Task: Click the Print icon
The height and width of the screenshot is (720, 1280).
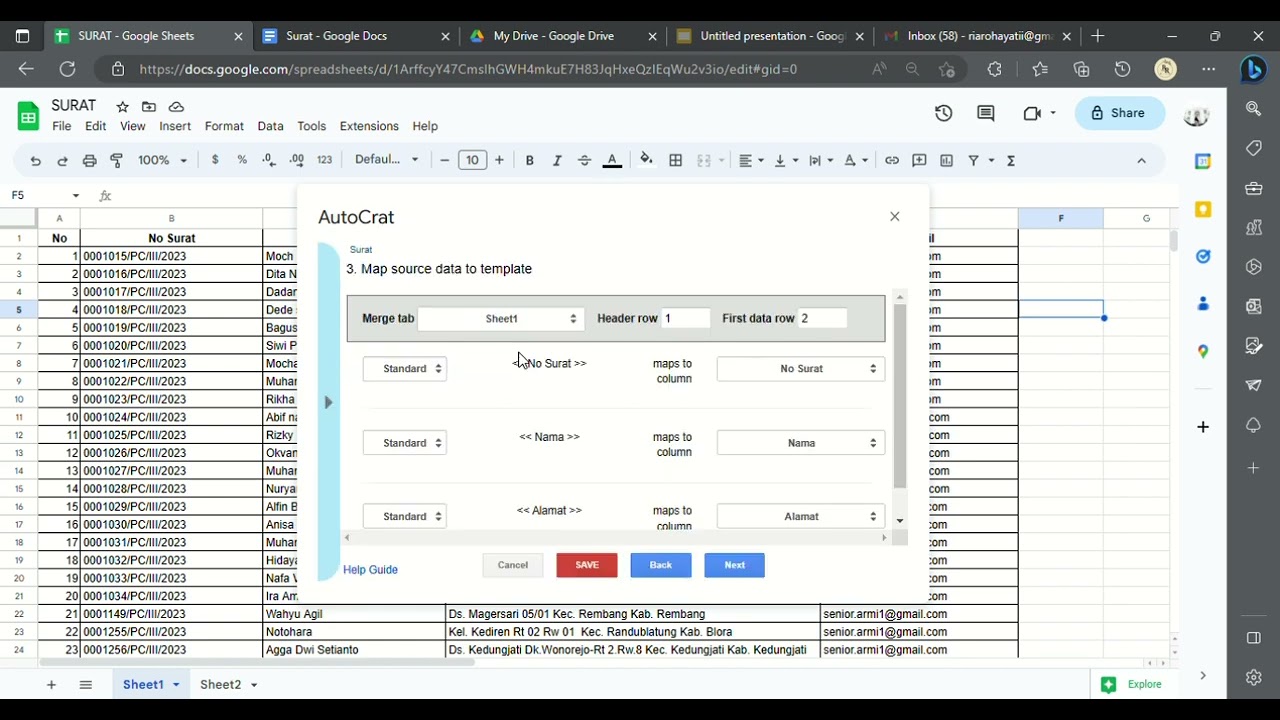Action: [x=89, y=161]
